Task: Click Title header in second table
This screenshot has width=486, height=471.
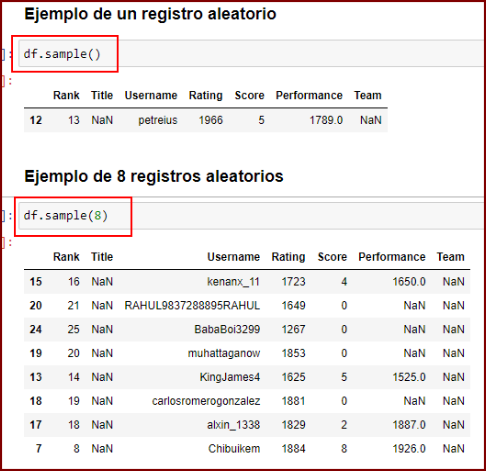Action: pyautogui.click(x=102, y=257)
